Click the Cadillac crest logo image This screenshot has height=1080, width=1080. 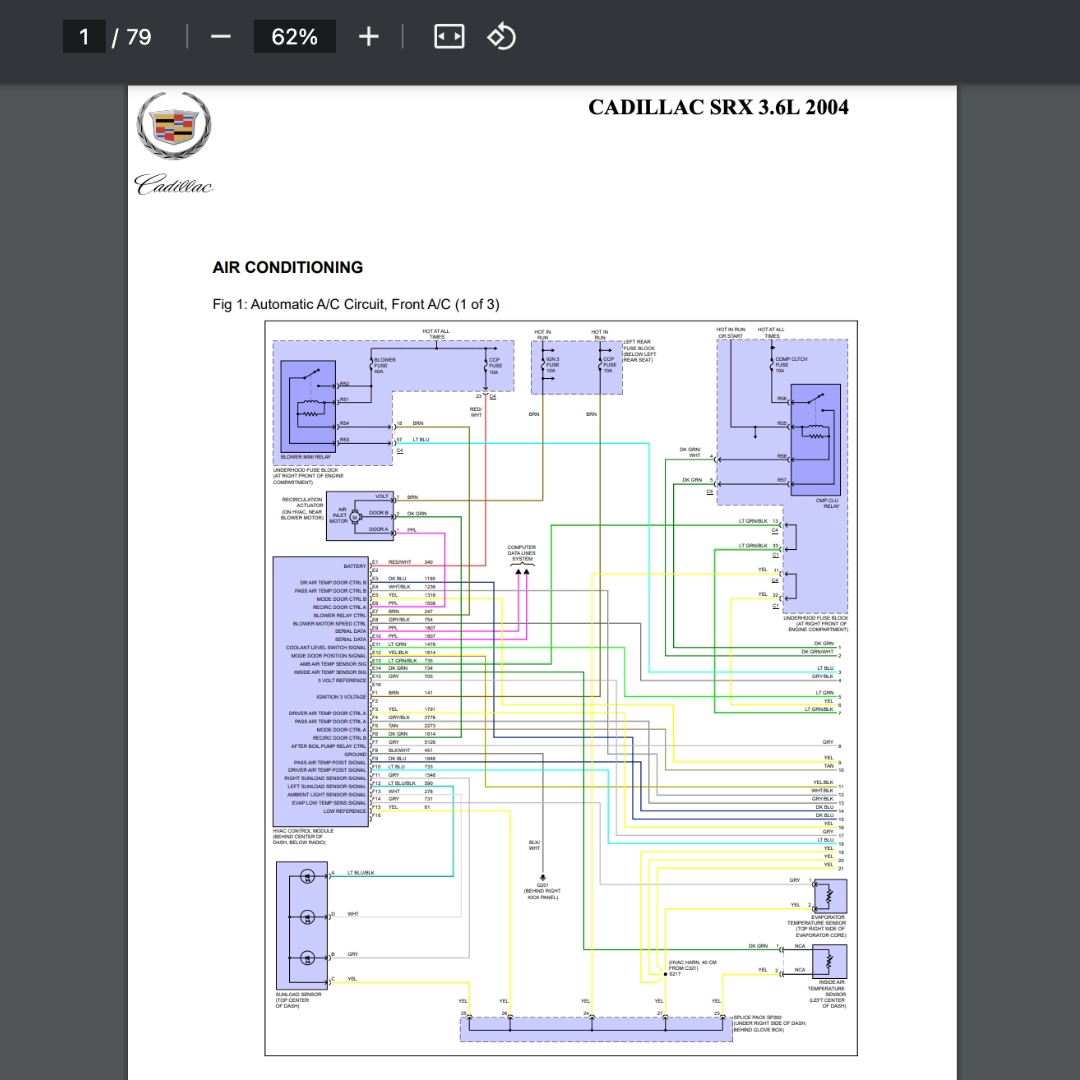click(174, 125)
